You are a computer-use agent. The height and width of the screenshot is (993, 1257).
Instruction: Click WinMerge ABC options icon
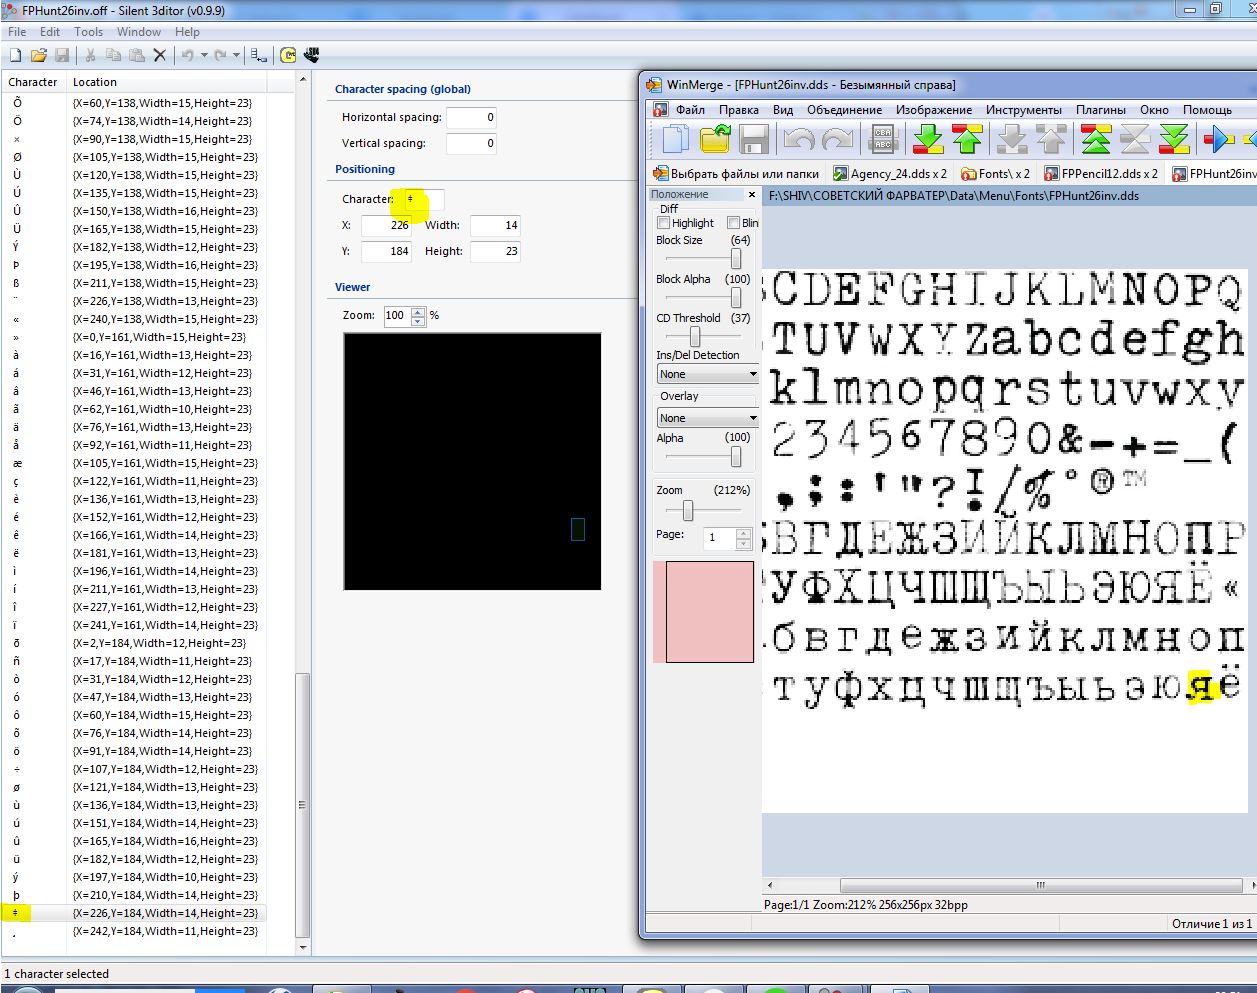click(x=883, y=140)
